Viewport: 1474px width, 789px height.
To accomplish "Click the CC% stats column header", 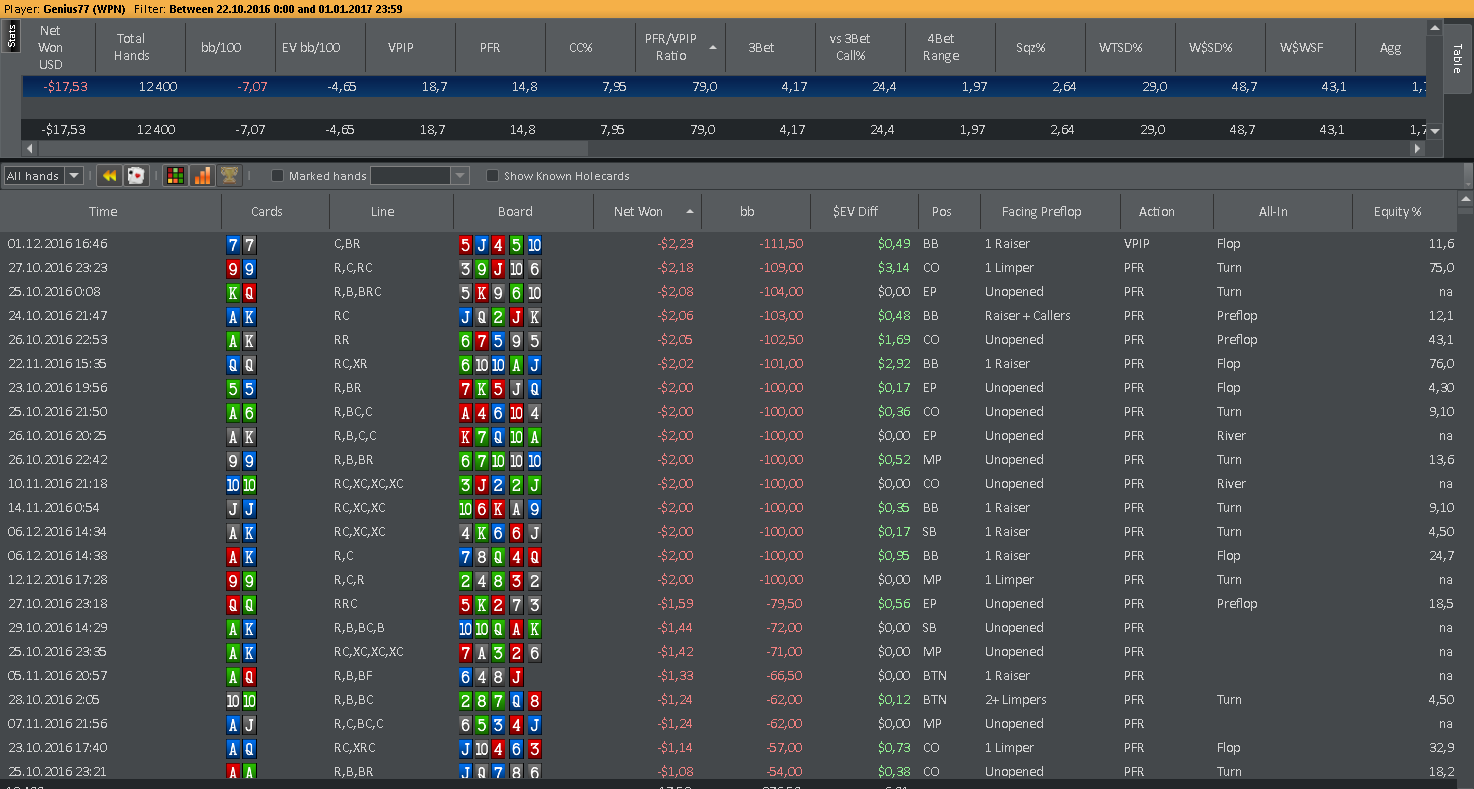I will point(581,47).
